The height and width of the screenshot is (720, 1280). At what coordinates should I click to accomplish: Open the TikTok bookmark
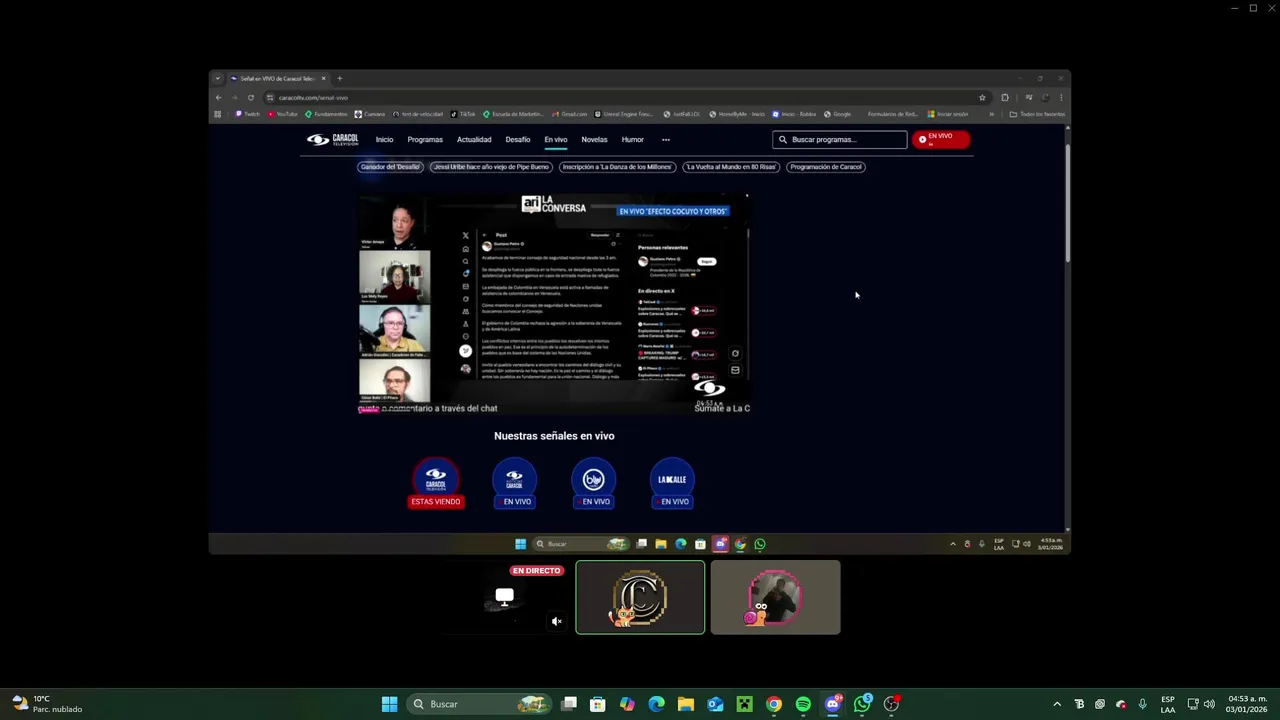tap(463, 114)
